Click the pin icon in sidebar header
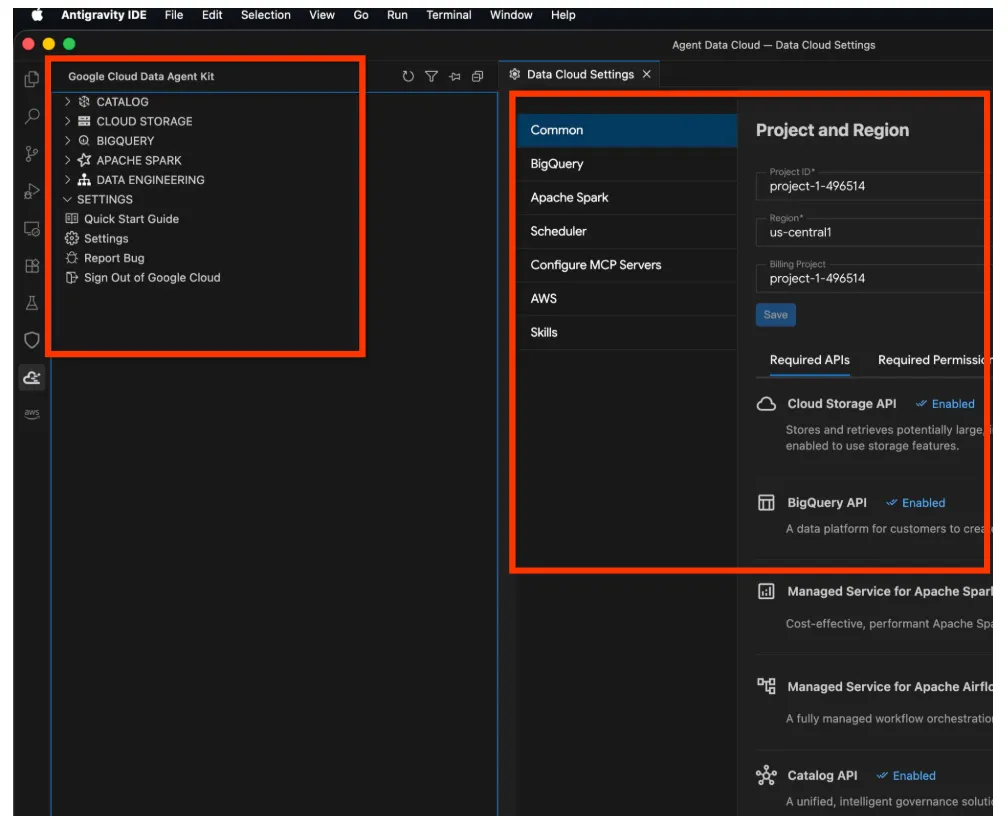Image resolution: width=1008 pixels, height=829 pixels. click(x=454, y=76)
